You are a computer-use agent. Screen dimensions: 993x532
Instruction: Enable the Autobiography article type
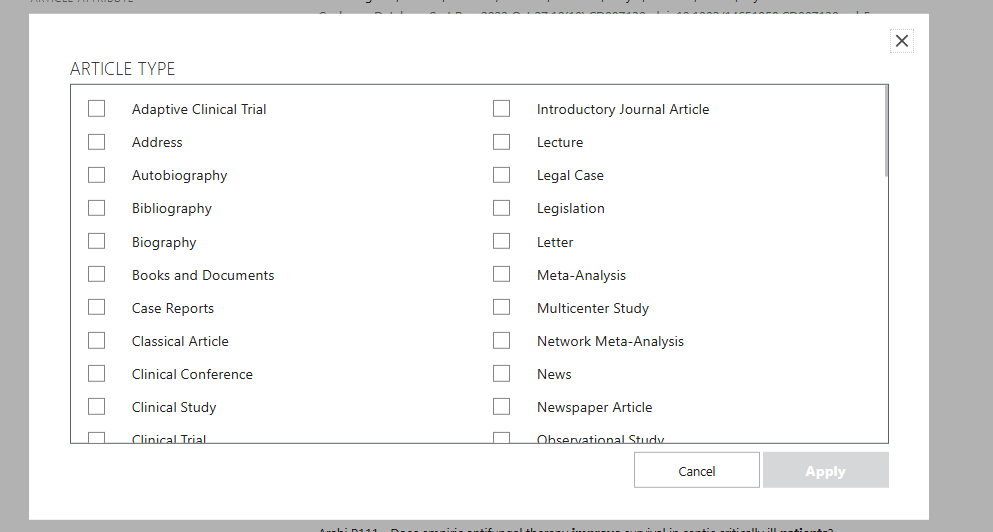97,175
